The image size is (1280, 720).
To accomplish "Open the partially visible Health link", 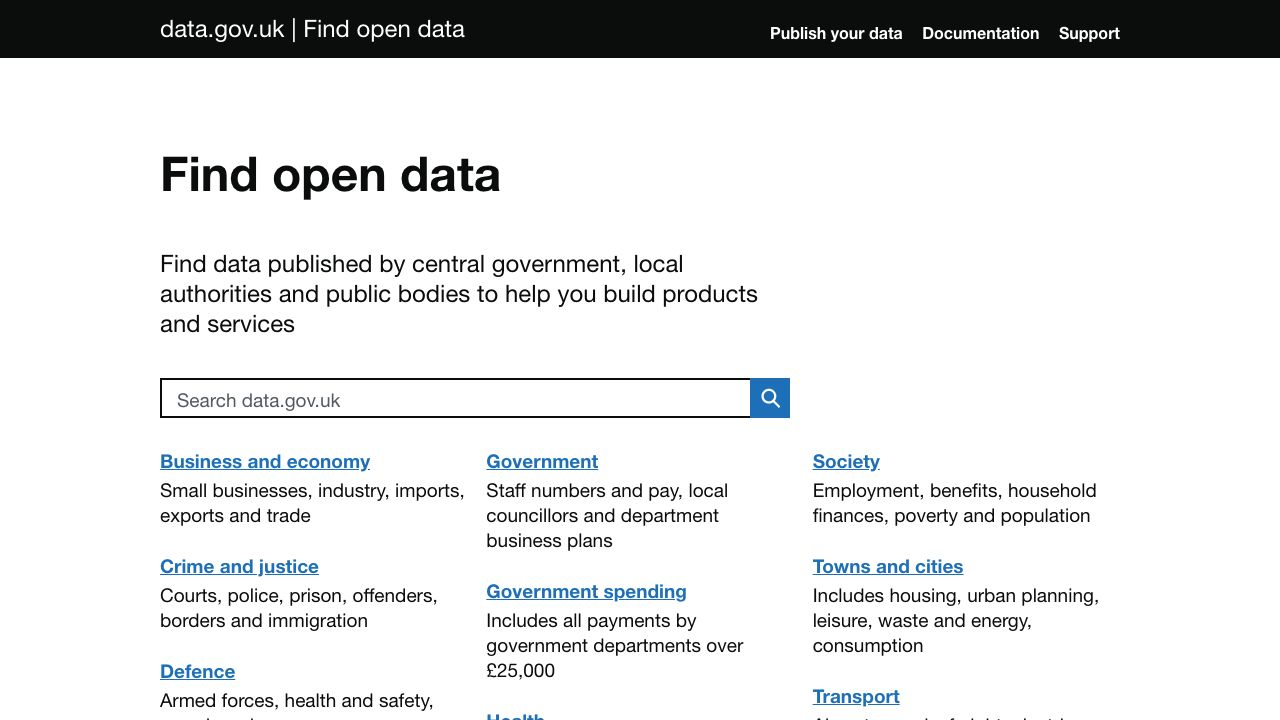I will (x=515, y=715).
